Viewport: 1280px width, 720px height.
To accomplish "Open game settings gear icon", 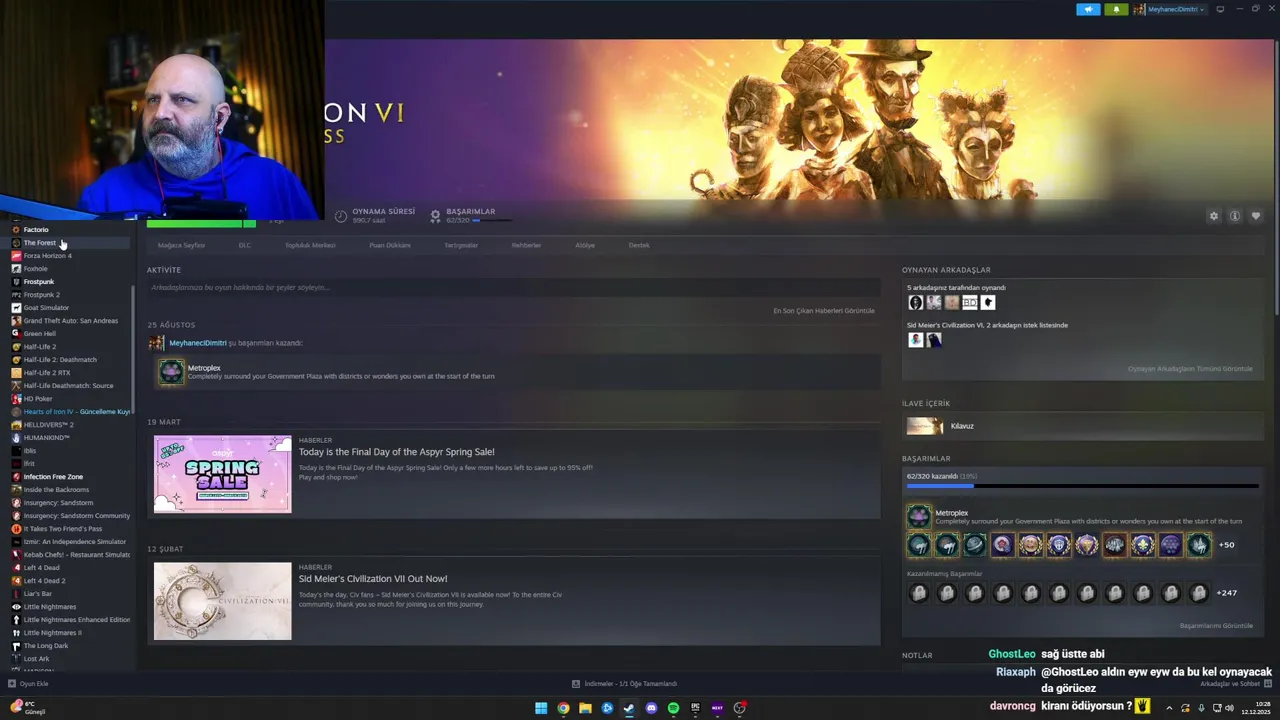I will tap(1214, 216).
